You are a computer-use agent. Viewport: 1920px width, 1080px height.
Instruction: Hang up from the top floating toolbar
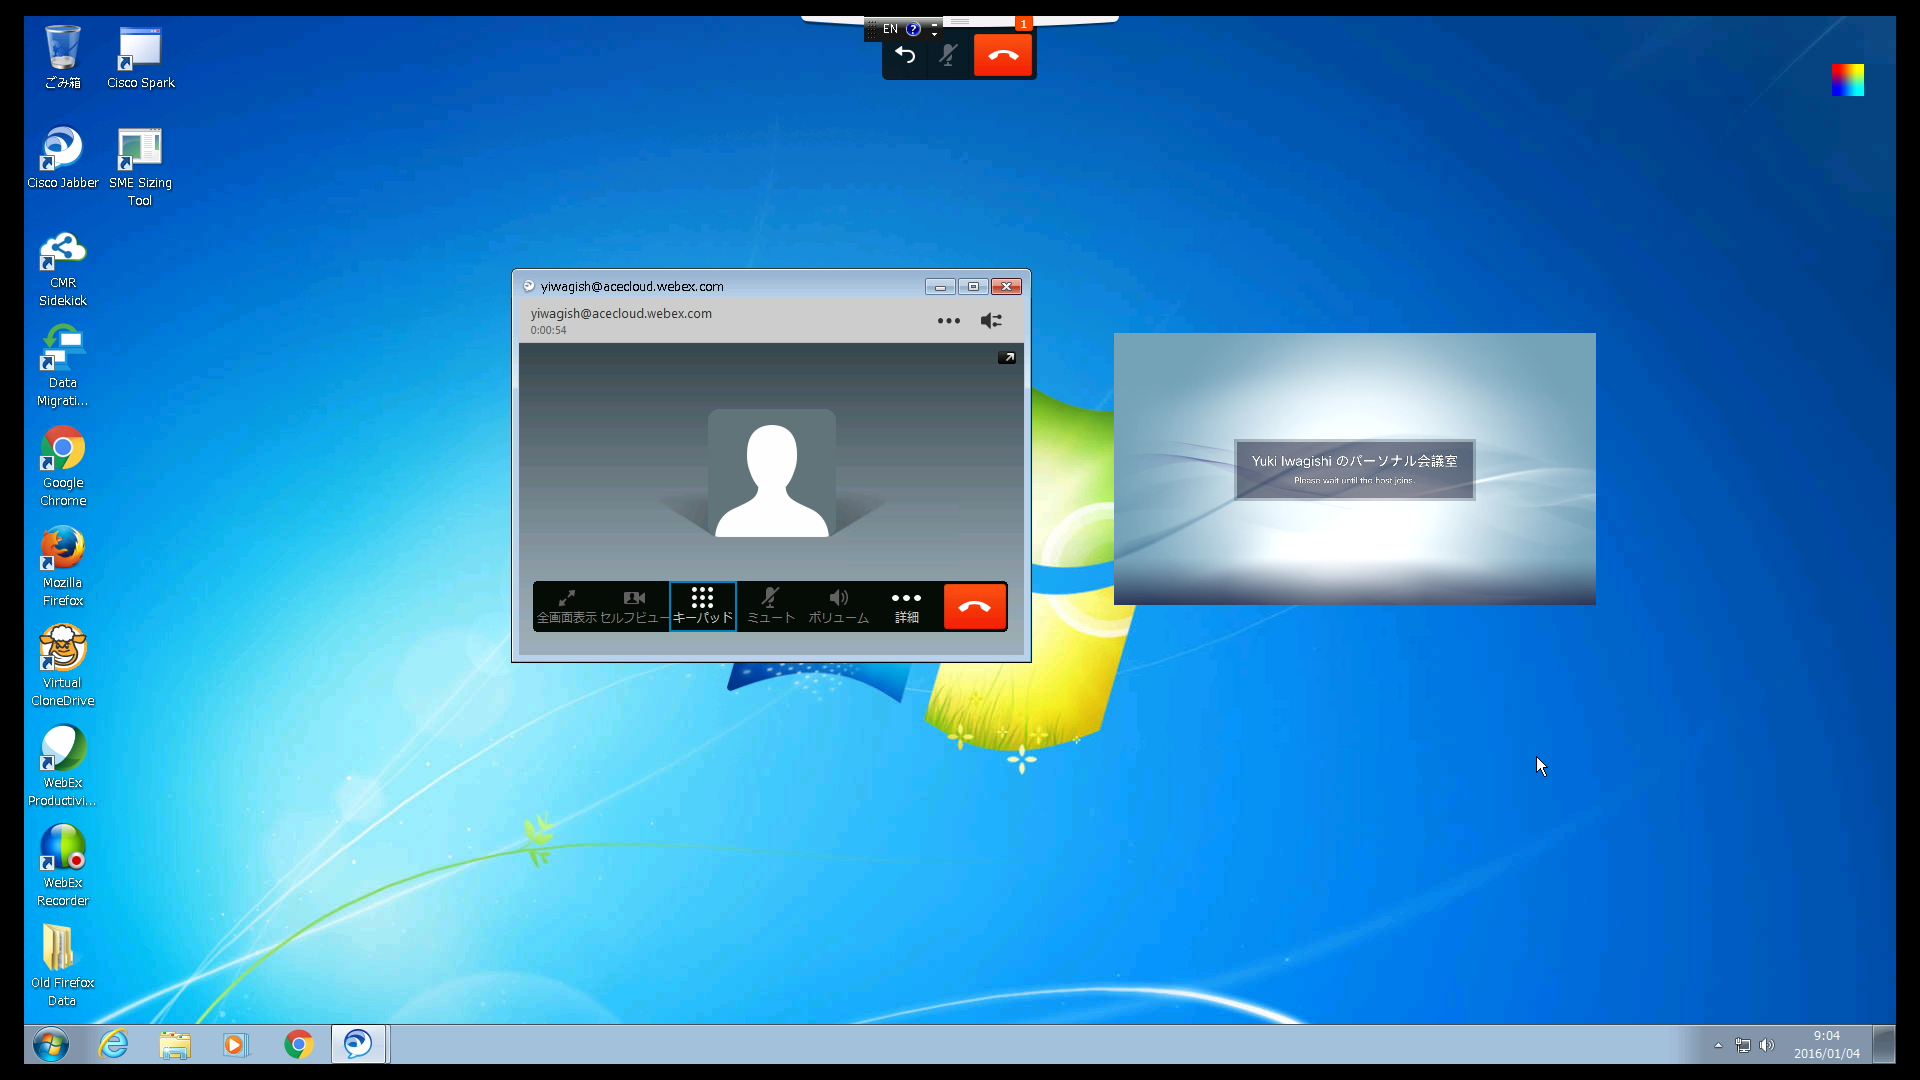click(1003, 56)
